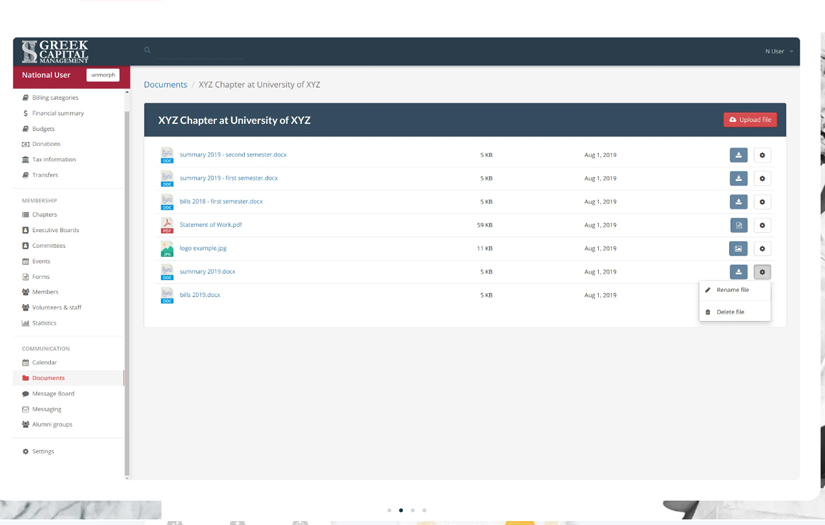Download summary 2019 - first semester.docx
825x525 pixels.
(x=738, y=178)
